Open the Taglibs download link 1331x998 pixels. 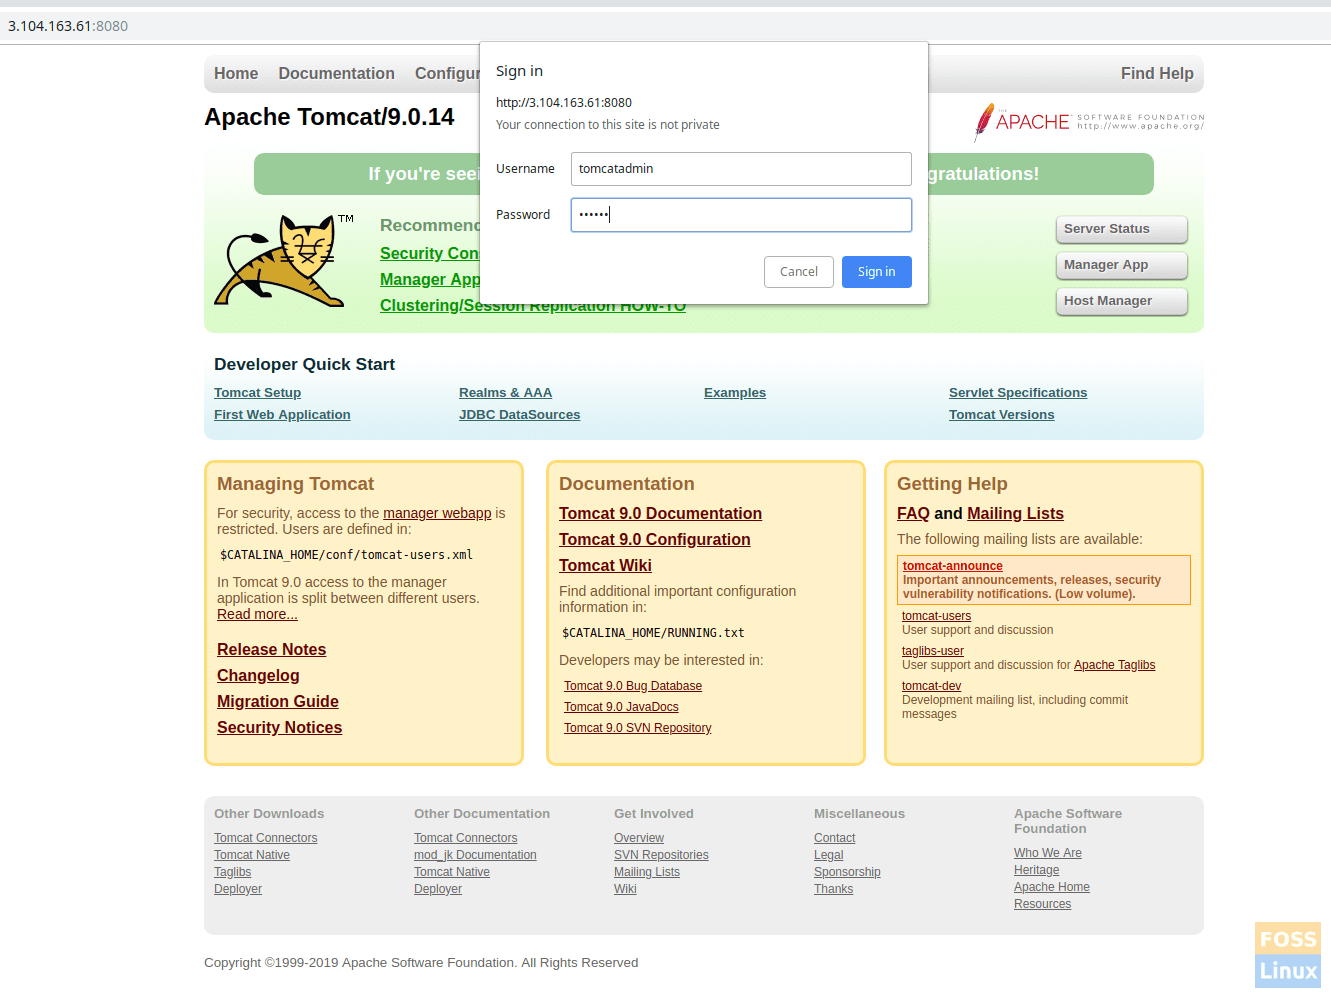coord(232,872)
